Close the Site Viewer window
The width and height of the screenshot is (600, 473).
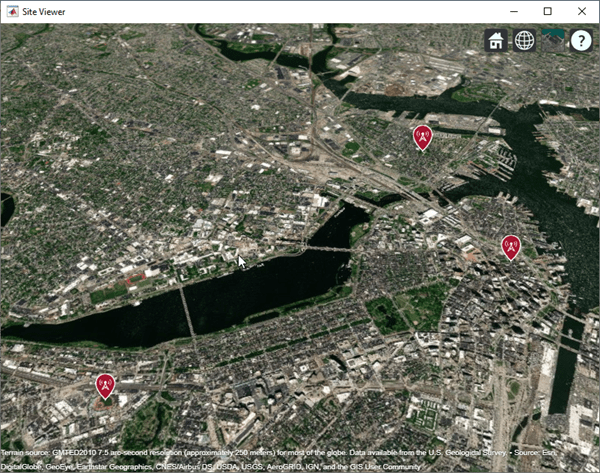582,11
